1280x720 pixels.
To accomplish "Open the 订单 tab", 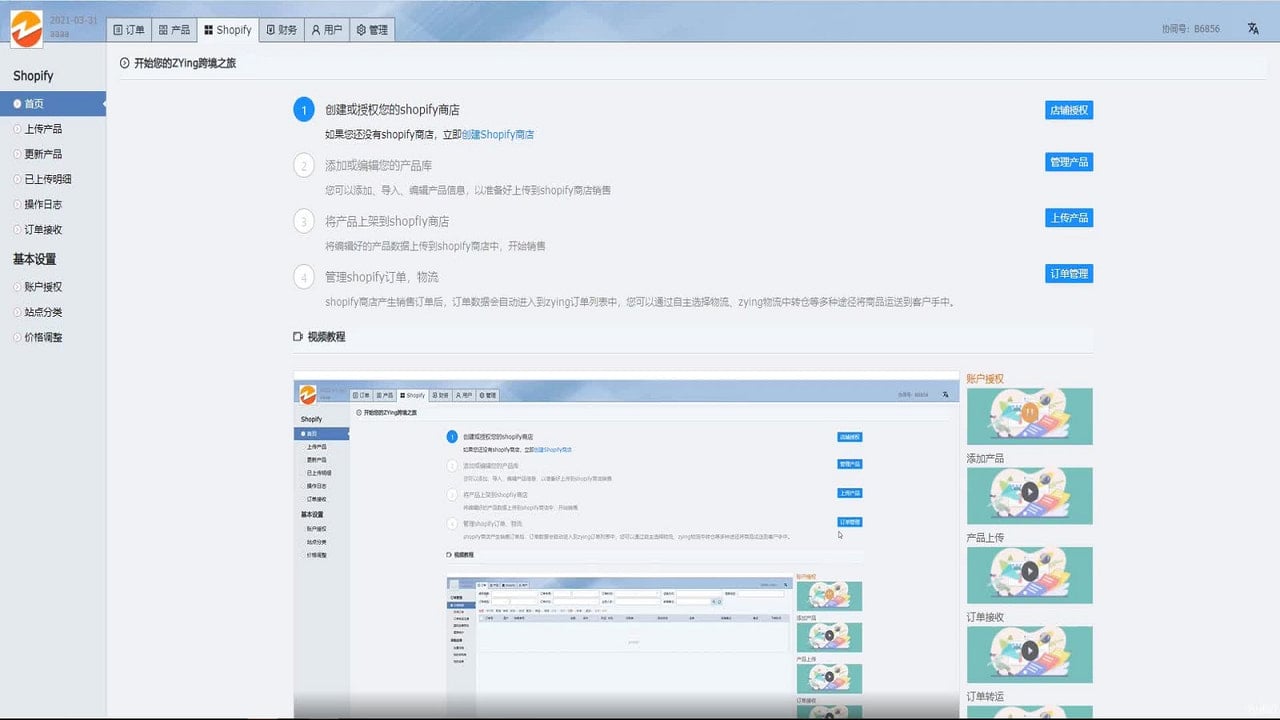I will 129,30.
